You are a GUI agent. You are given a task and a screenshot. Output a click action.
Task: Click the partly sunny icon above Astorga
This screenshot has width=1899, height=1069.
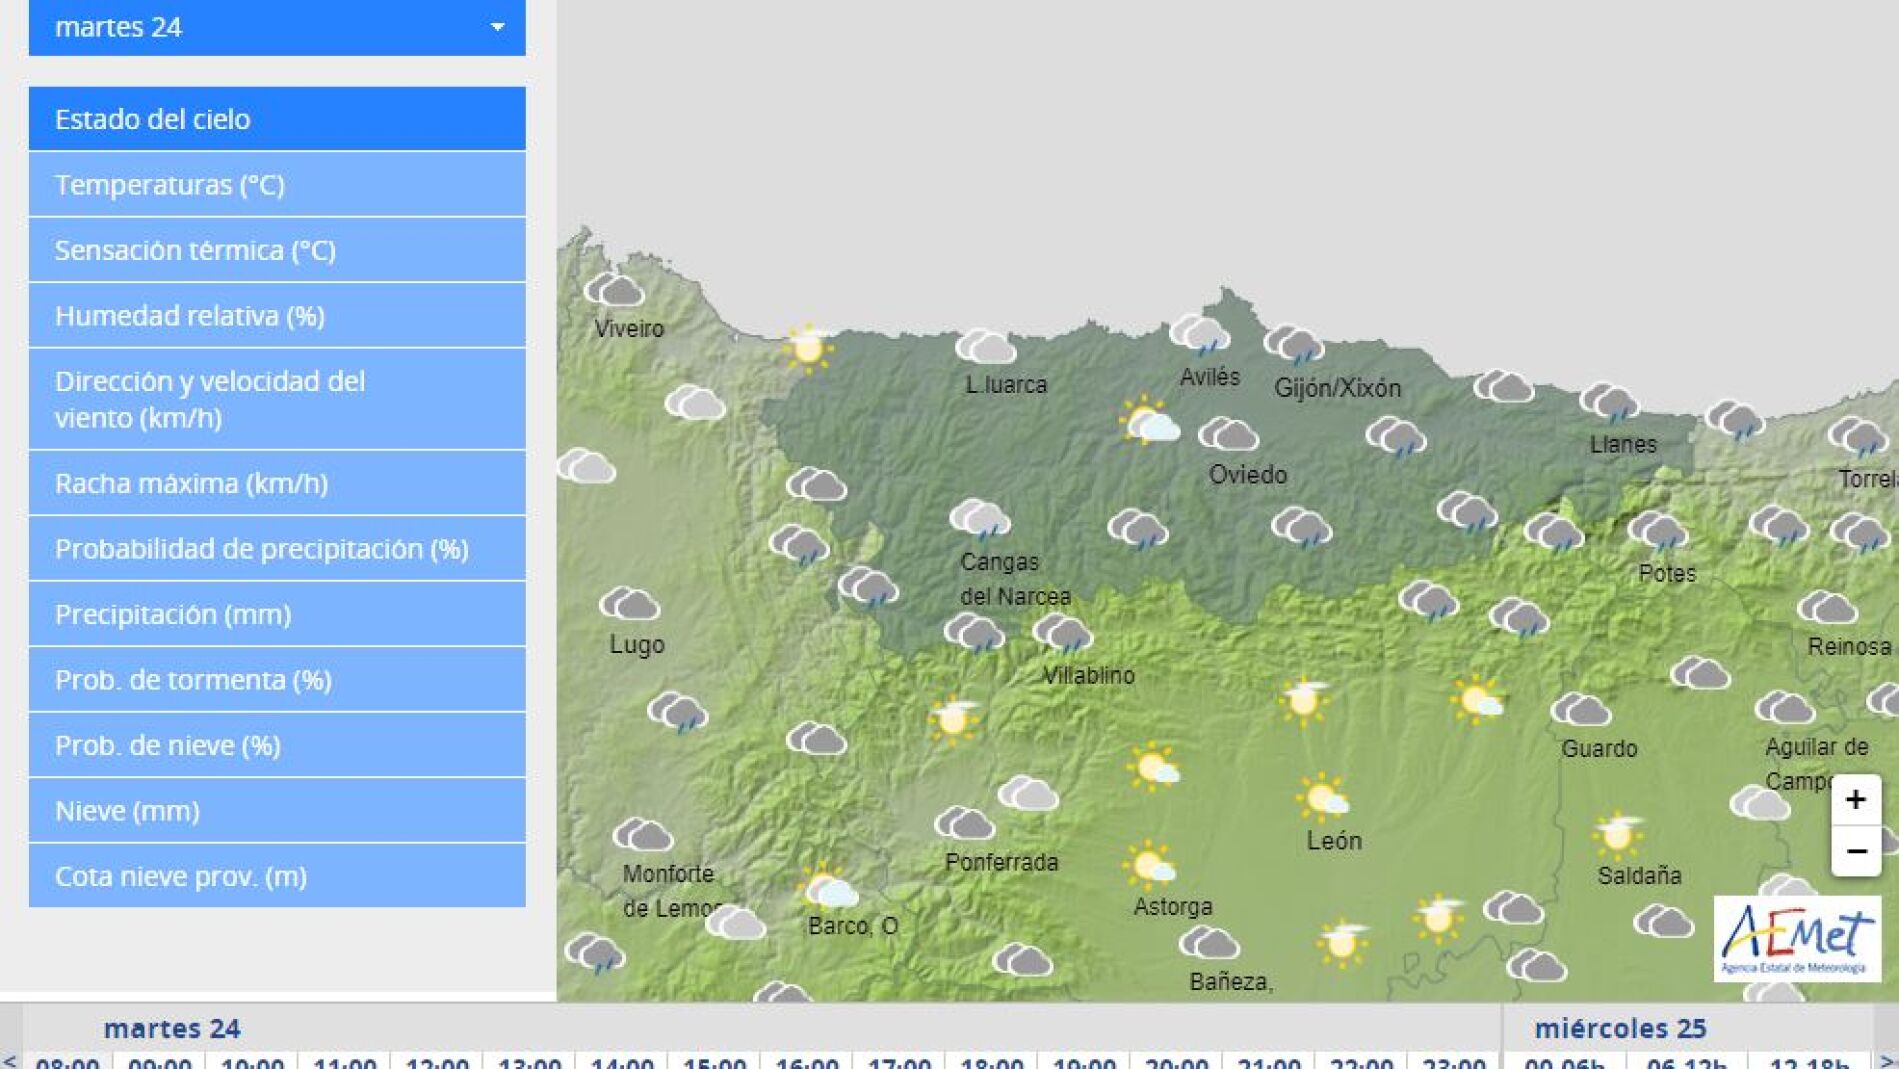click(x=1149, y=865)
